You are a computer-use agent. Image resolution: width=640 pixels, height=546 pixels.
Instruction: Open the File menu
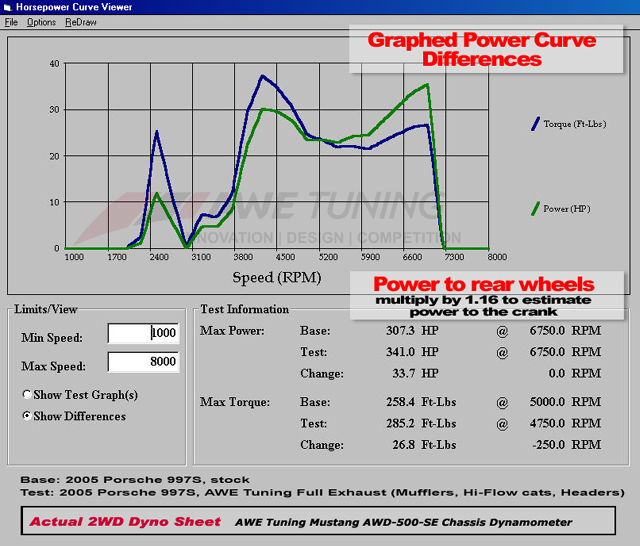pyautogui.click(x=11, y=22)
